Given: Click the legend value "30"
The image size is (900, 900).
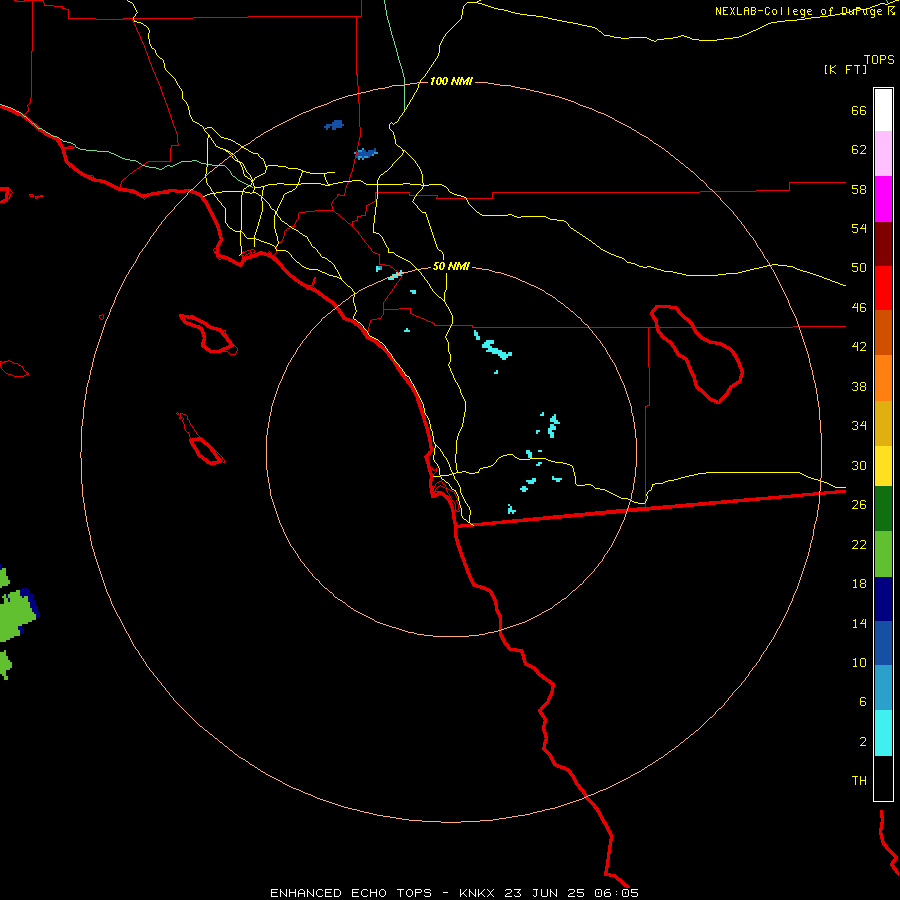Looking at the screenshot, I should click(859, 465).
